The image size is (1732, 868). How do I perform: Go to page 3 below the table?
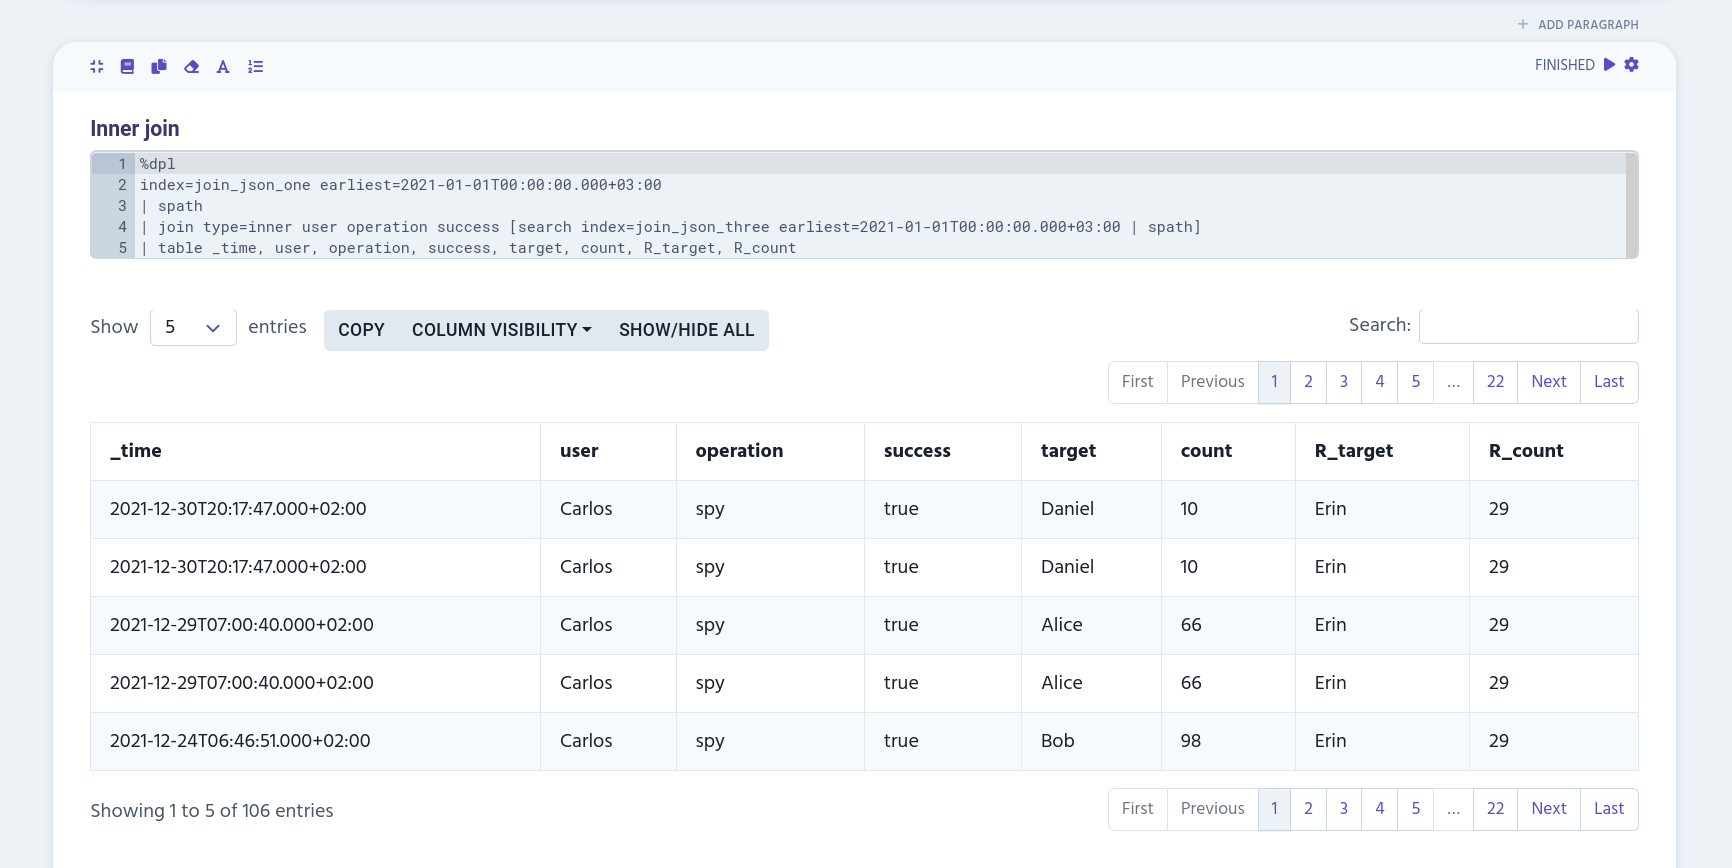(1344, 809)
